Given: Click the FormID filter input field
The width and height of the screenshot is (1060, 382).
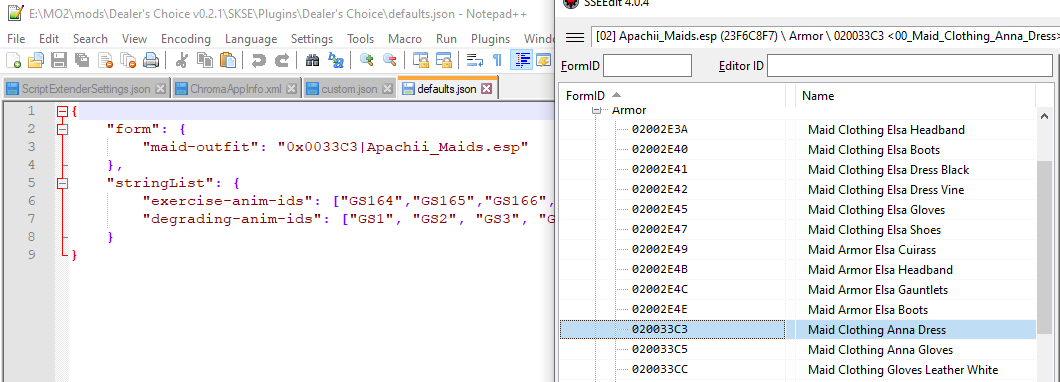Looking at the screenshot, I should pos(647,66).
